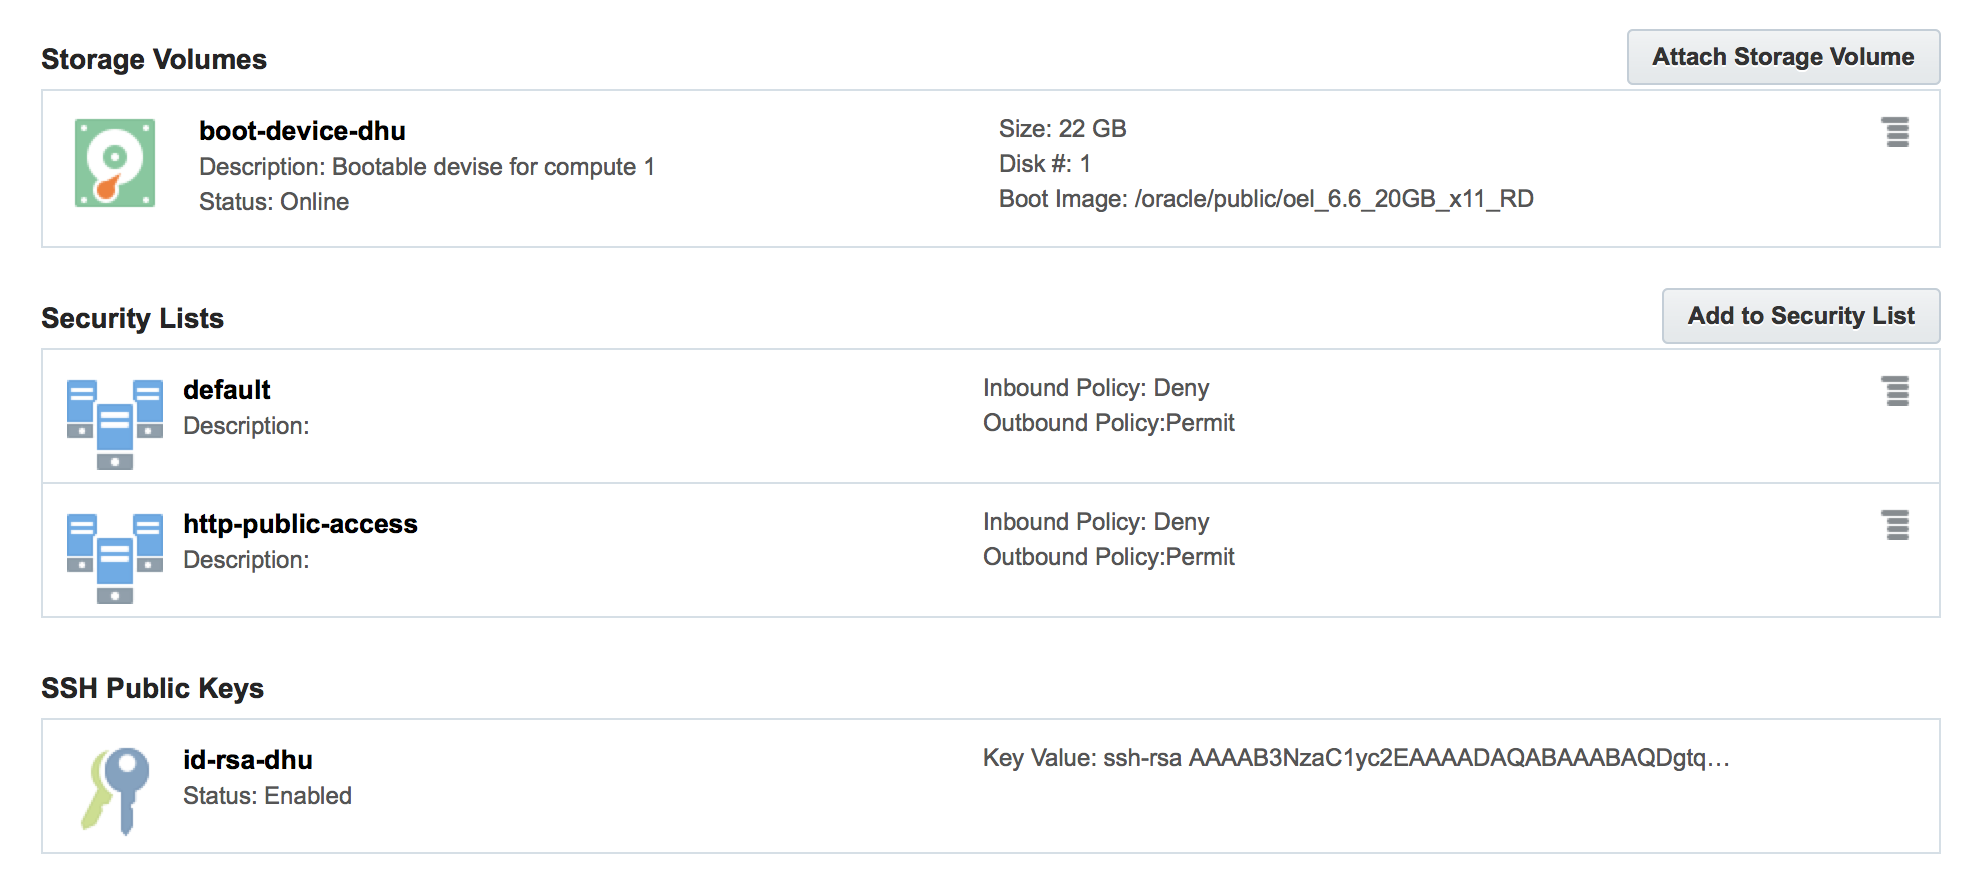
Task: Click the Status: Enabled text for id-rsa-dhu
Action: tap(267, 796)
